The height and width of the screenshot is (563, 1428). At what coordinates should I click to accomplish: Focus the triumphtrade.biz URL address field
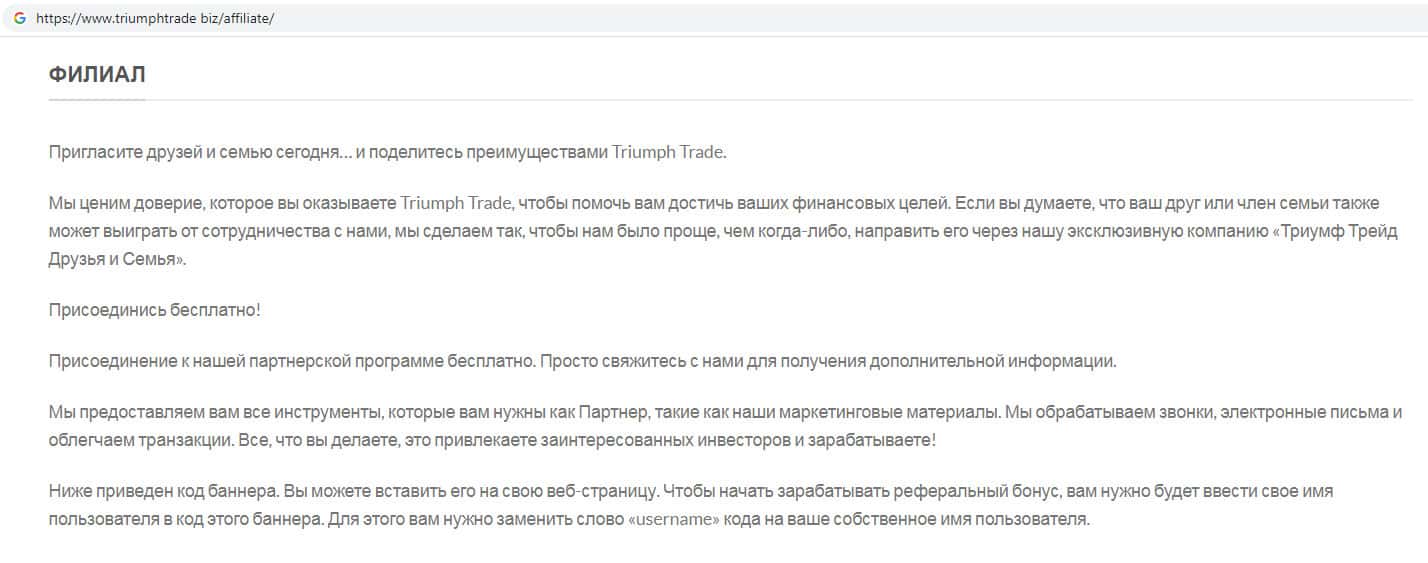[x=154, y=18]
